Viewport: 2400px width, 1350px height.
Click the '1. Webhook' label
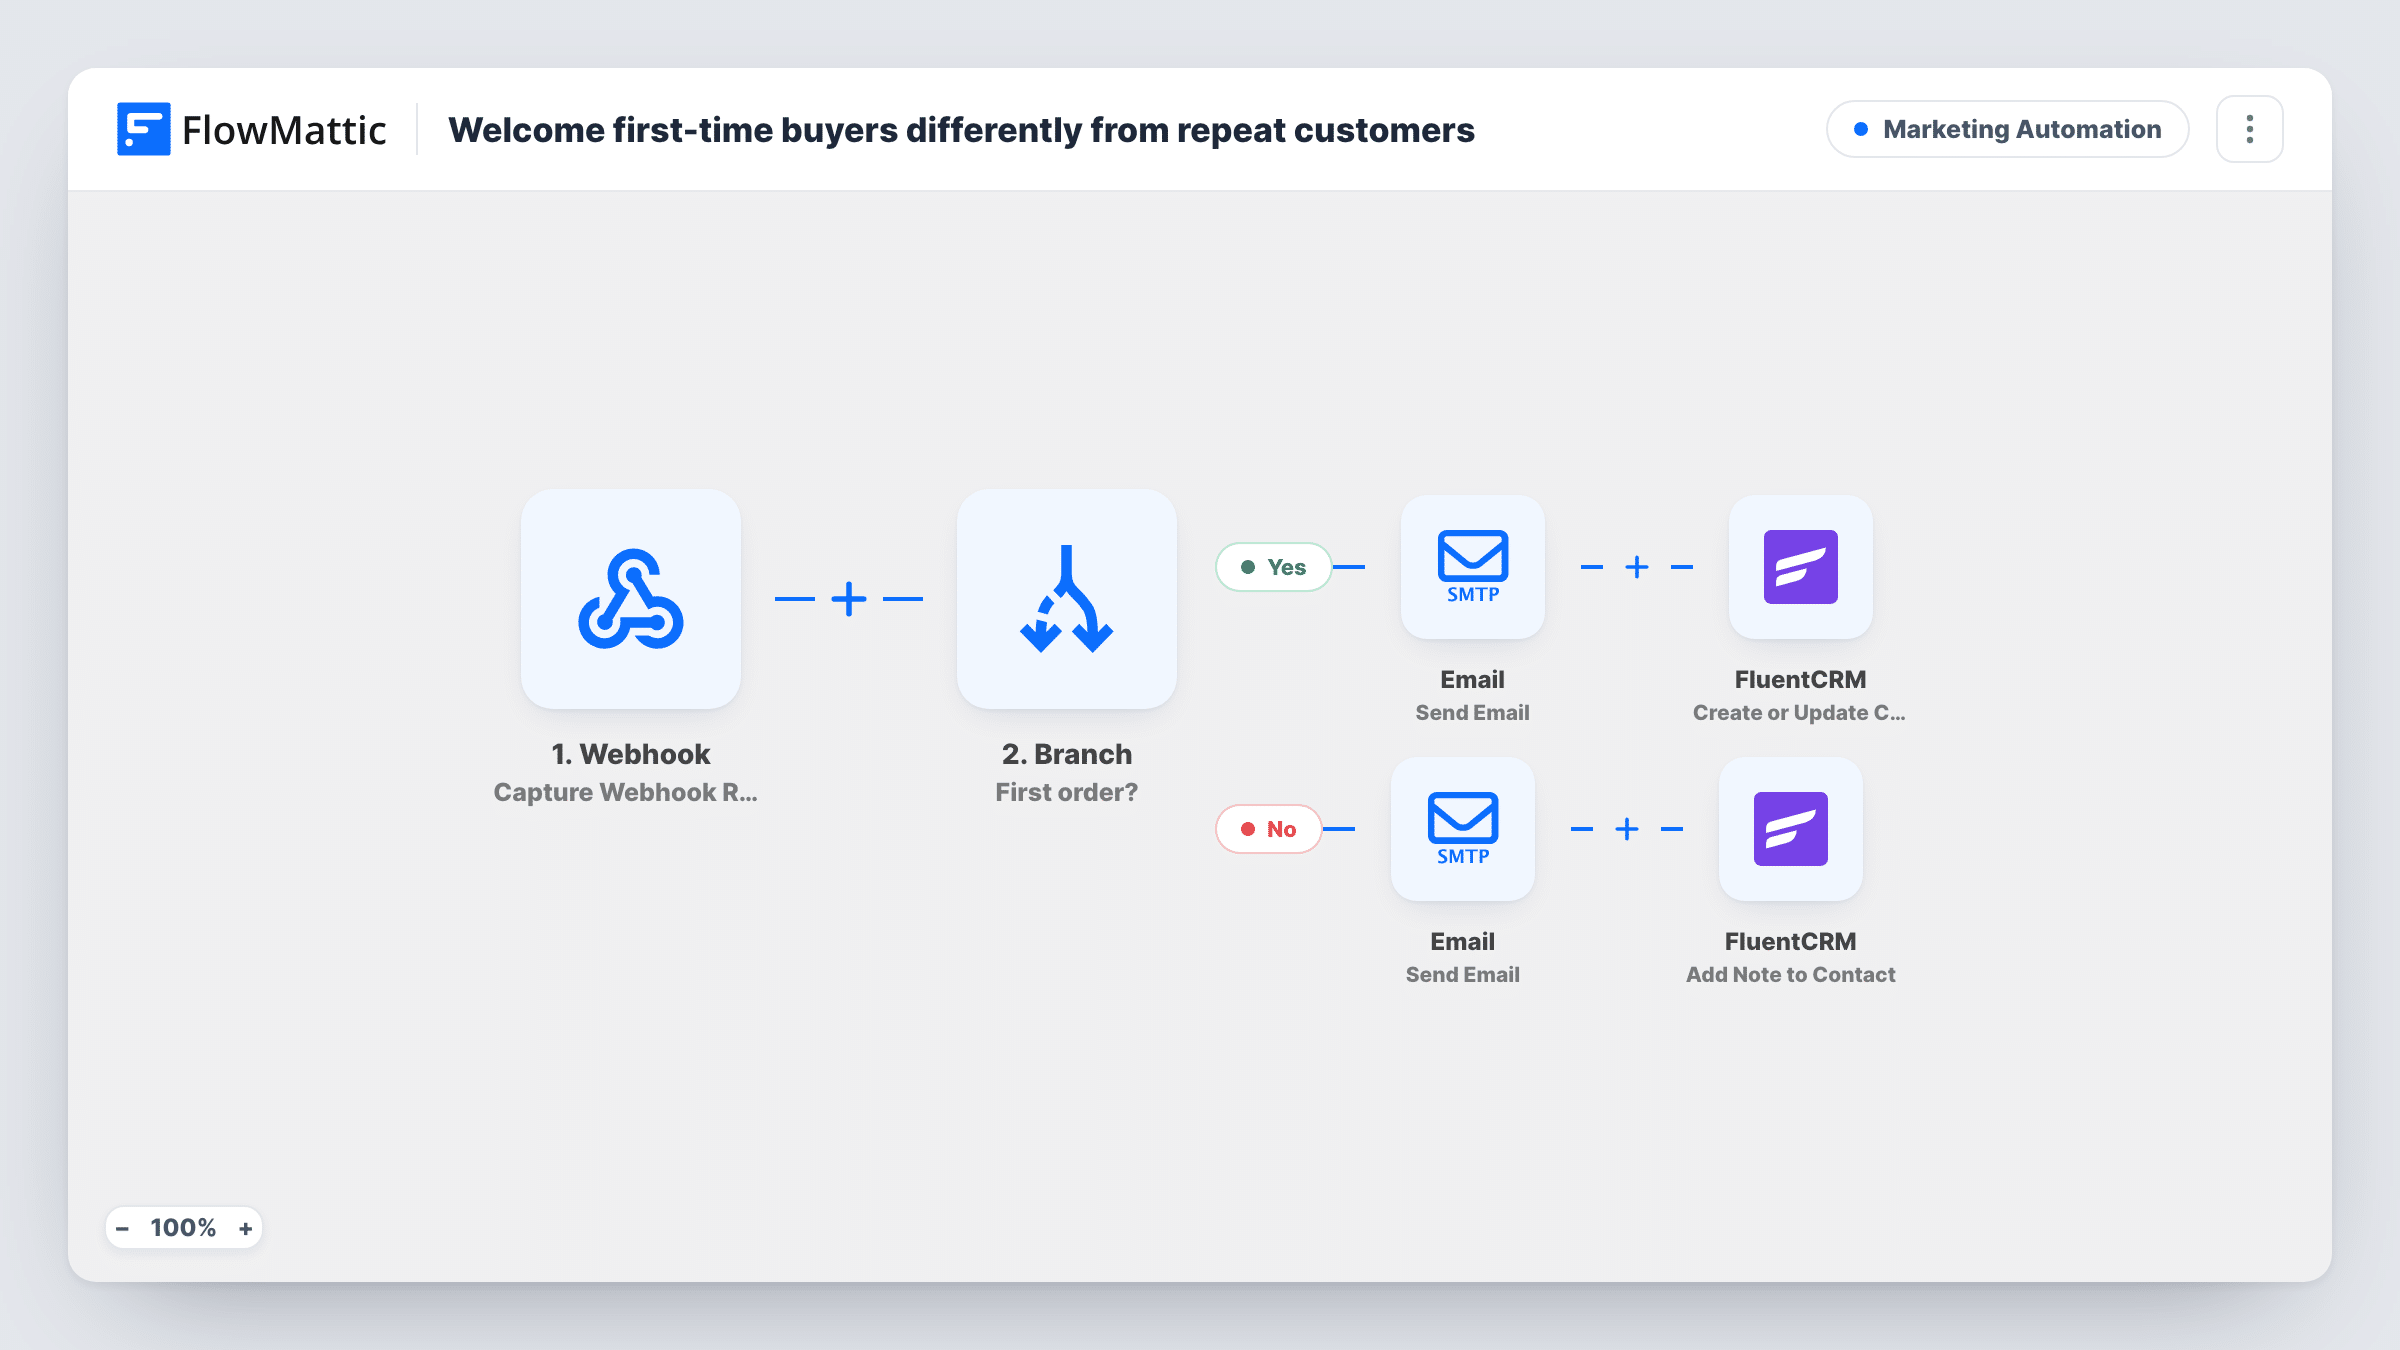click(631, 754)
